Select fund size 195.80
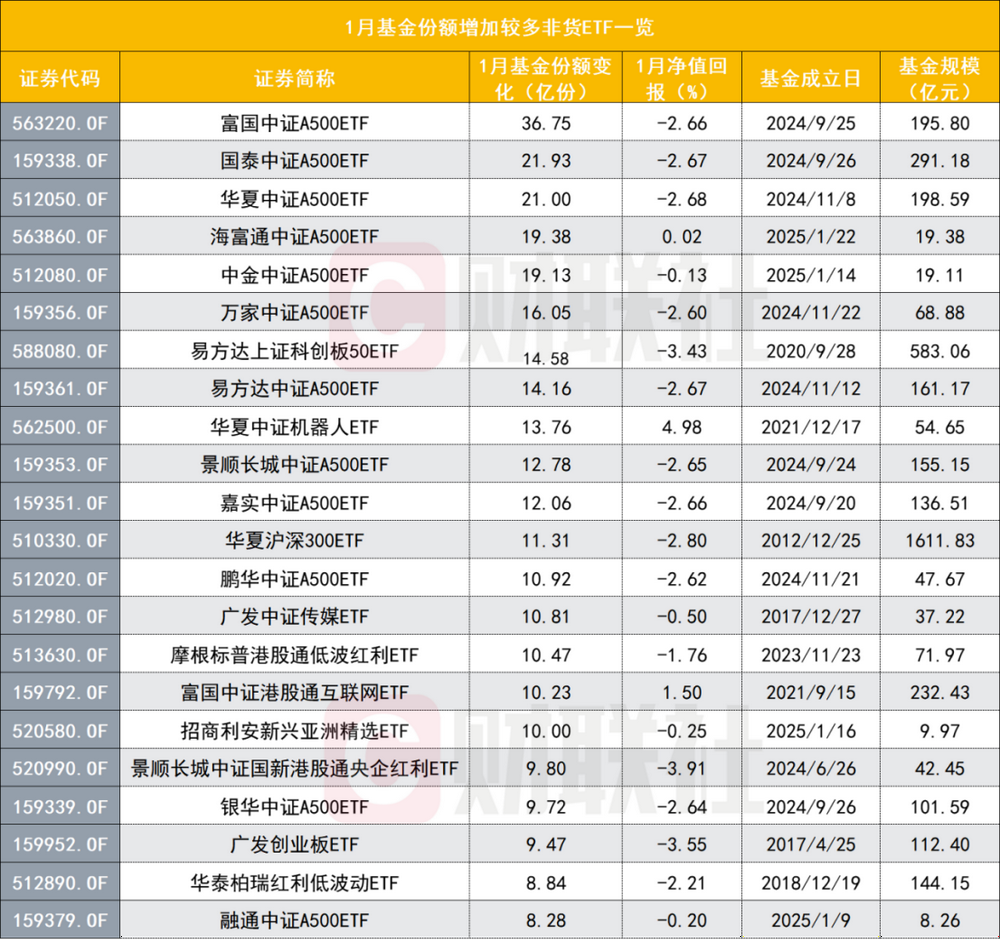This screenshot has width=1000, height=940. [x=940, y=123]
